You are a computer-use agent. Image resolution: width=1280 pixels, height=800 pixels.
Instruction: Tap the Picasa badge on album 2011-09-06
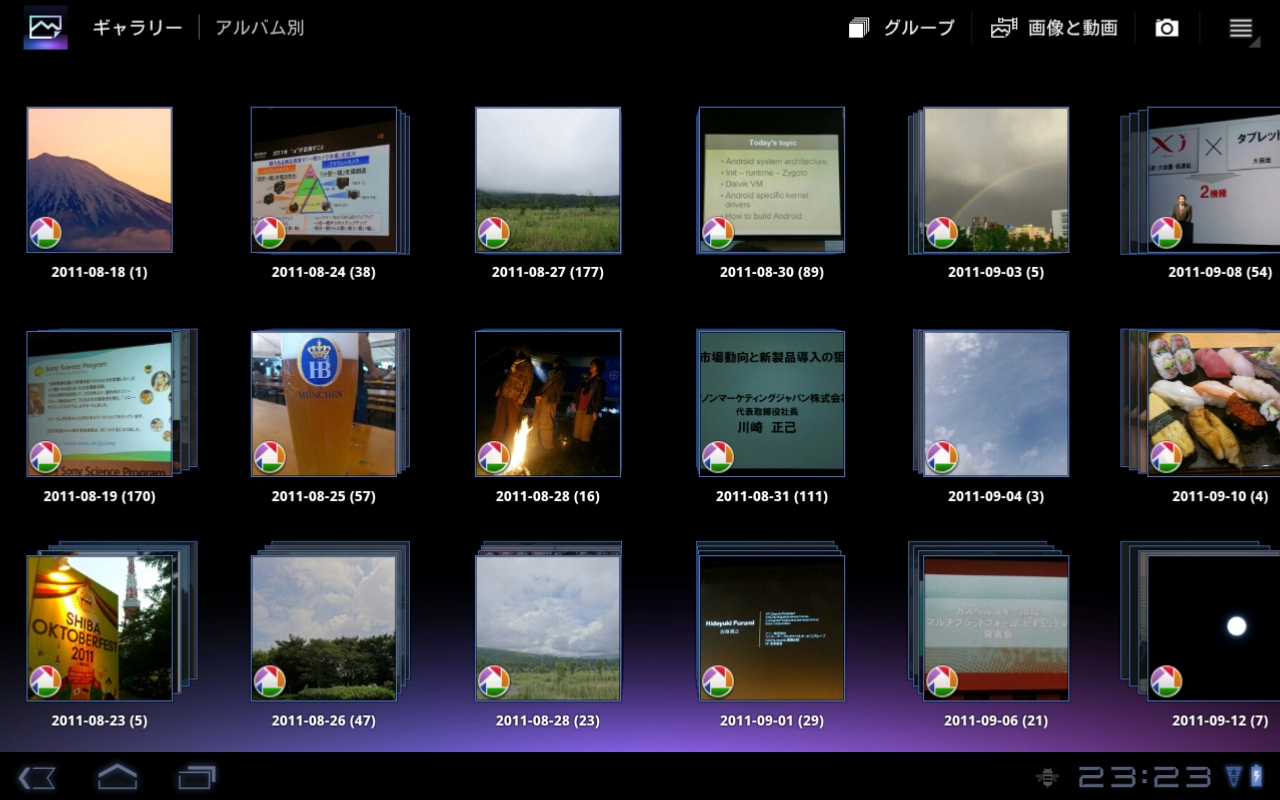941,680
